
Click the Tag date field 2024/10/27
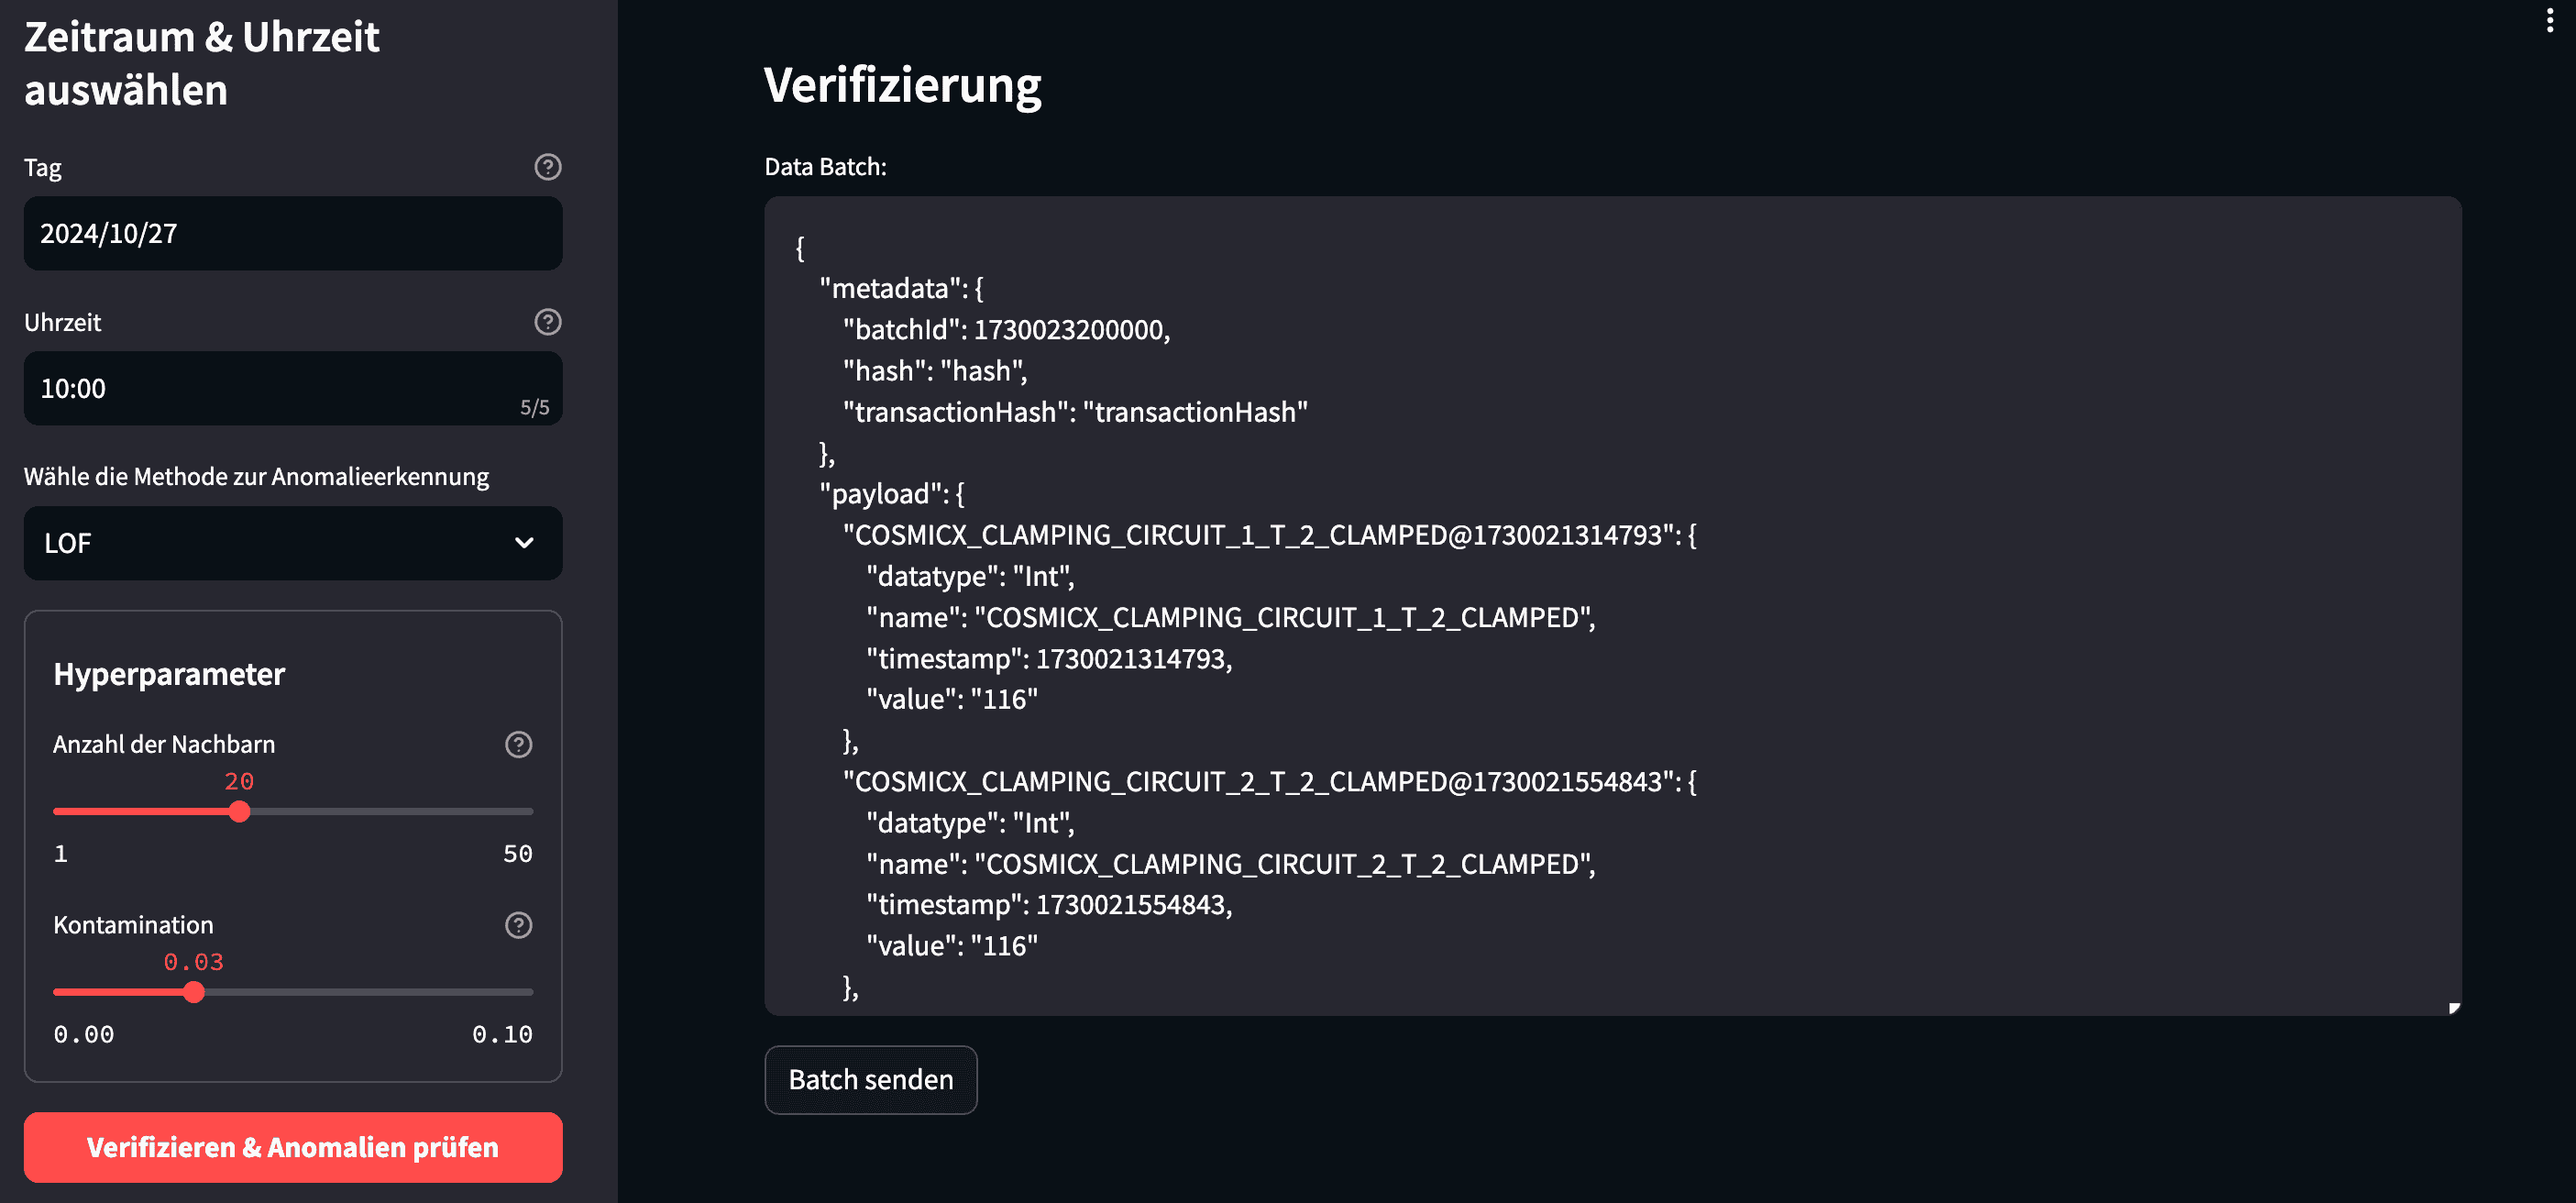point(293,233)
